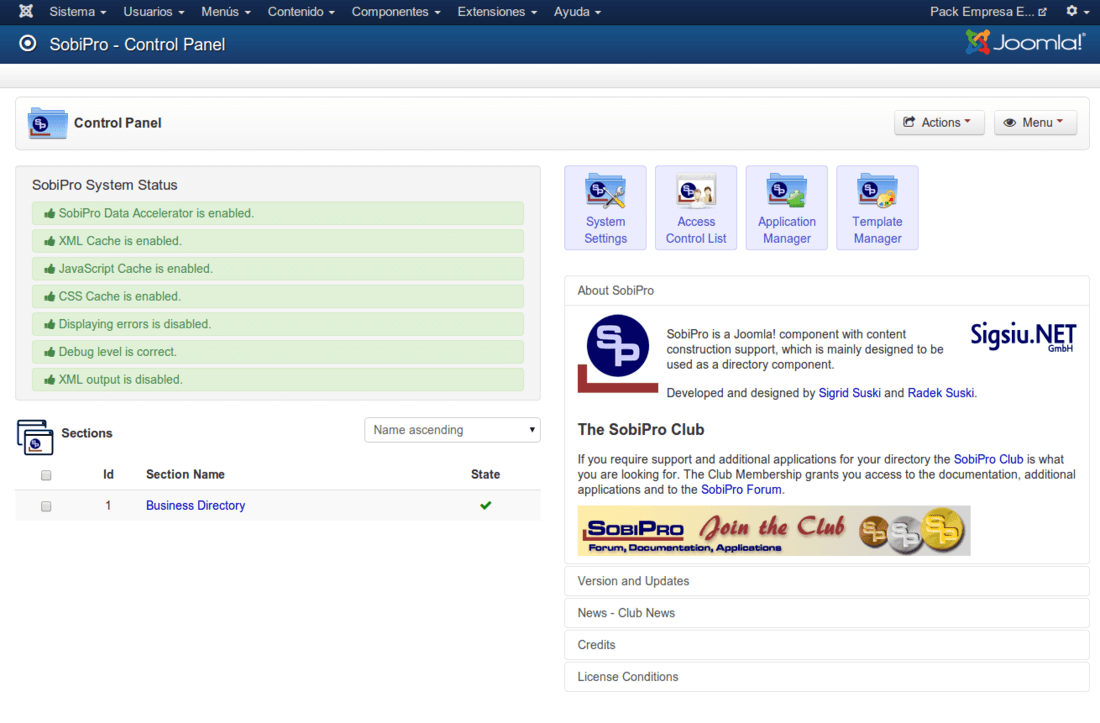Click the Joomla! logo at top right
The image size is (1100, 723).
click(1024, 43)
